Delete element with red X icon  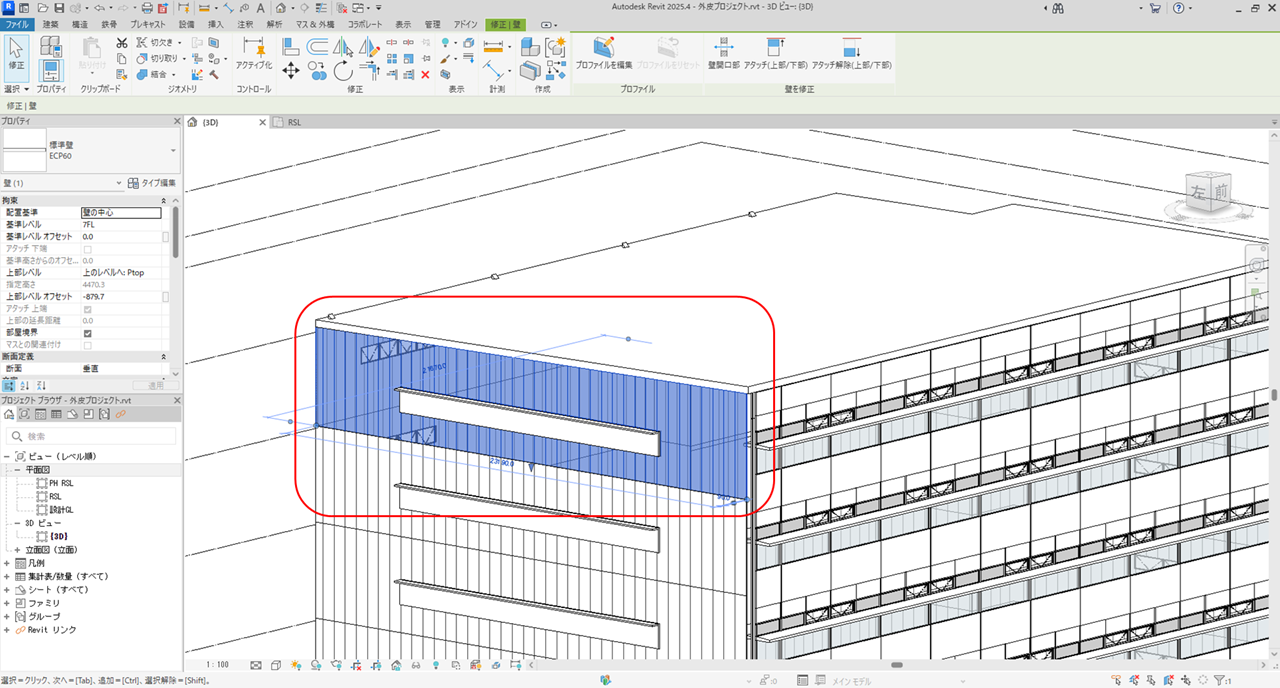point(425,74)
